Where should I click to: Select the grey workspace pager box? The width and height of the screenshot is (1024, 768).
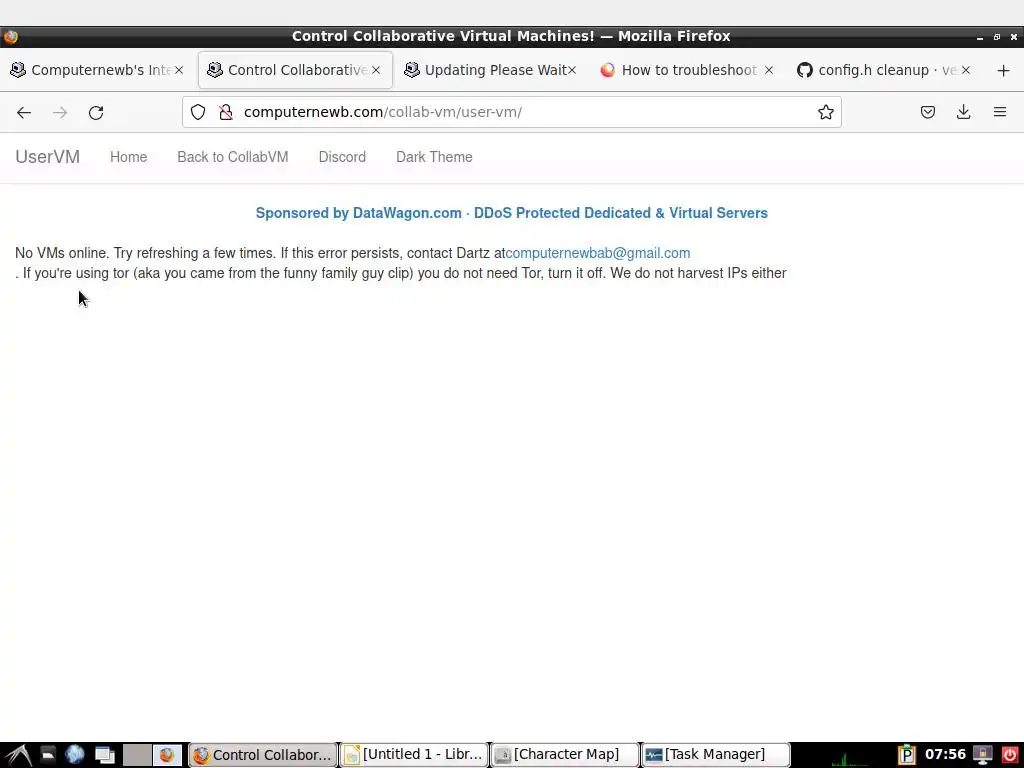click(x=137, y=755)
